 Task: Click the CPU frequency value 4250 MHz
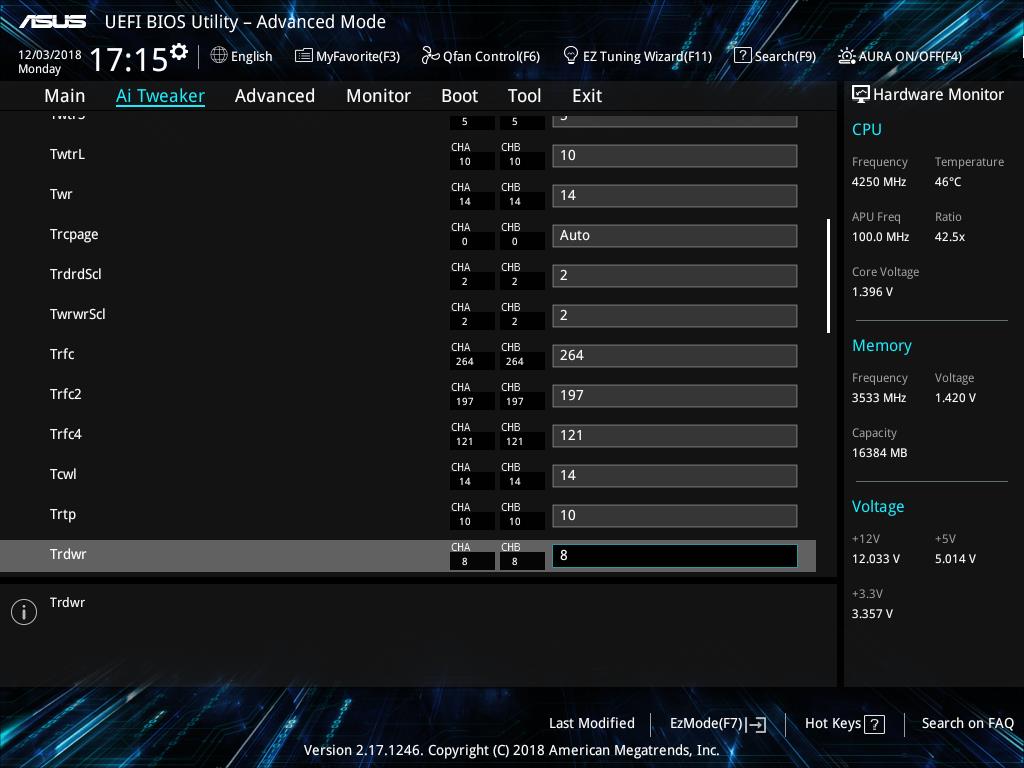(878, 182)
